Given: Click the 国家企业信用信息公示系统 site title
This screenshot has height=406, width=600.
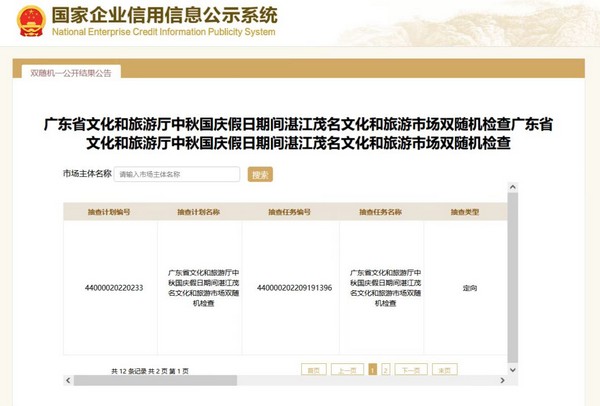Looking at the screenshot, I should 163,16.
